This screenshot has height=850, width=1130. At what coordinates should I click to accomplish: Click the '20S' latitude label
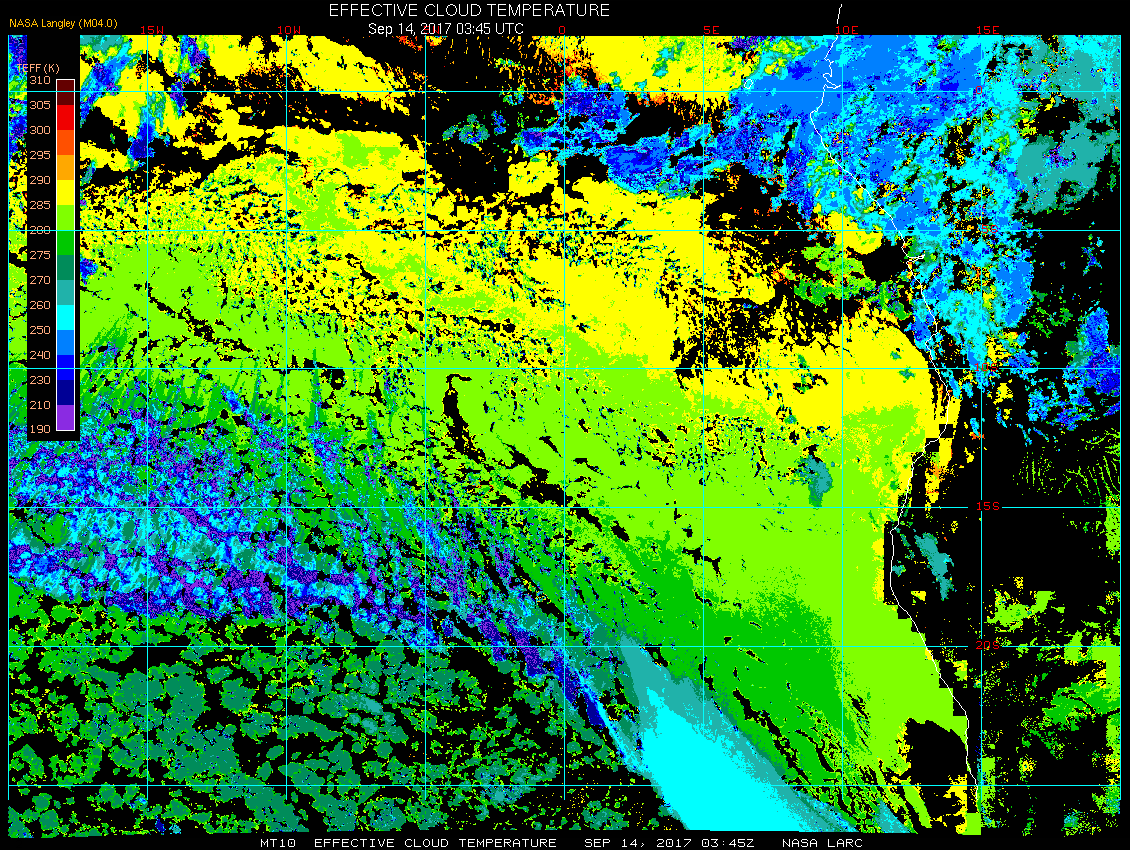click(x=987, y=645)
